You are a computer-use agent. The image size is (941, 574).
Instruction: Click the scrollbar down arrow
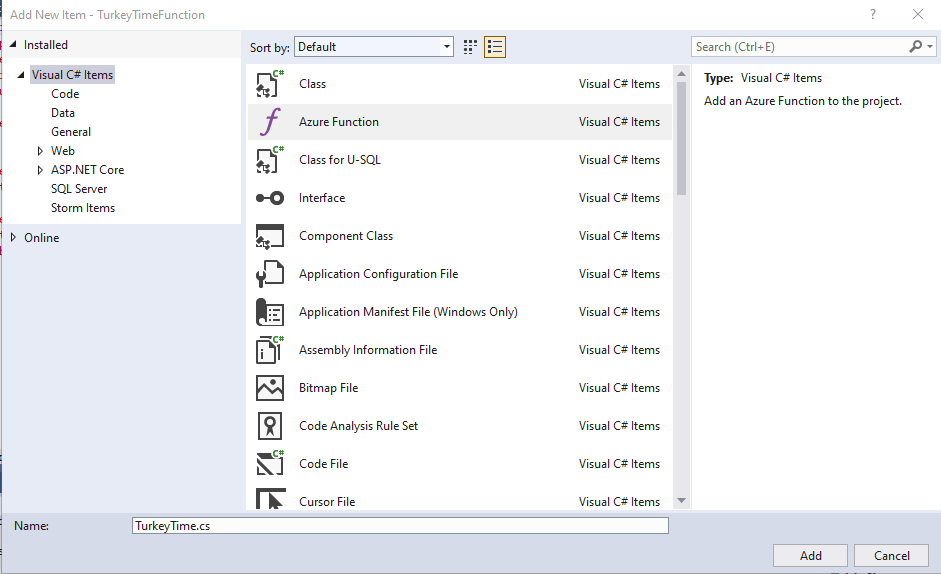(681, 500)
